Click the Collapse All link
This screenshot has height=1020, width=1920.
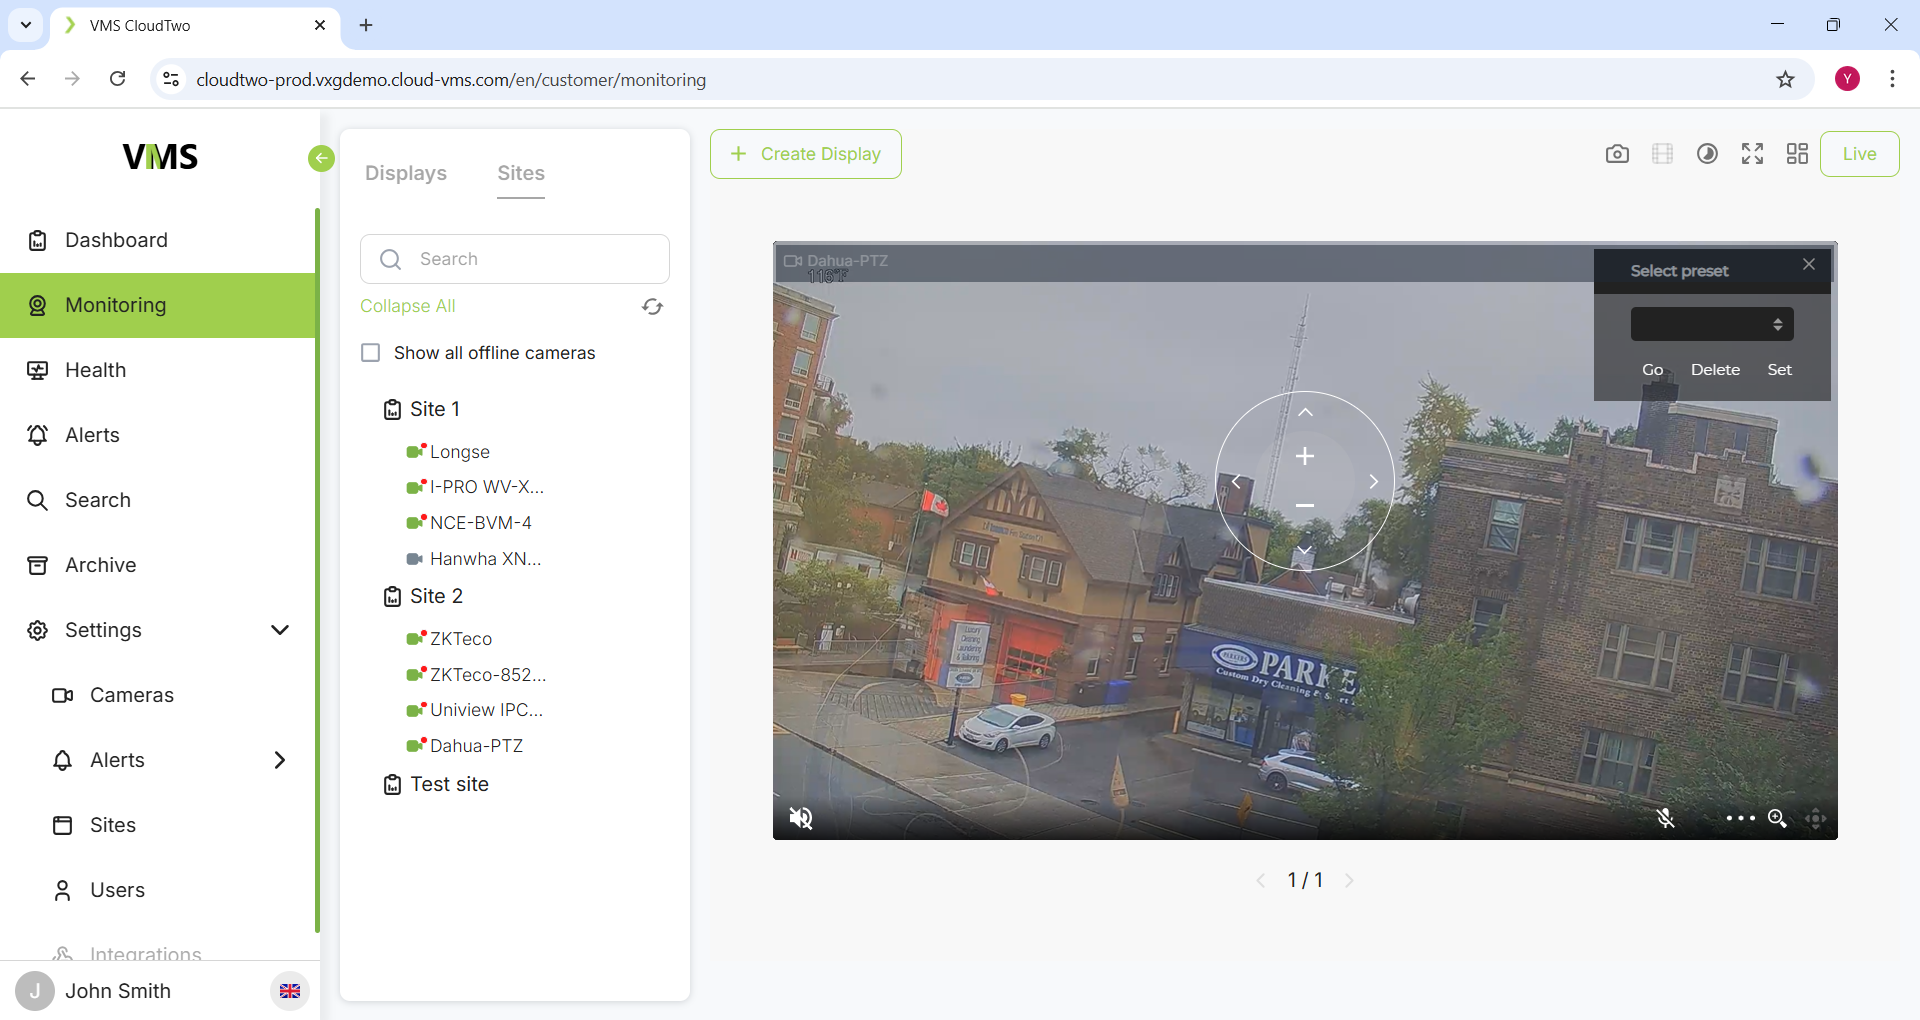407,306
